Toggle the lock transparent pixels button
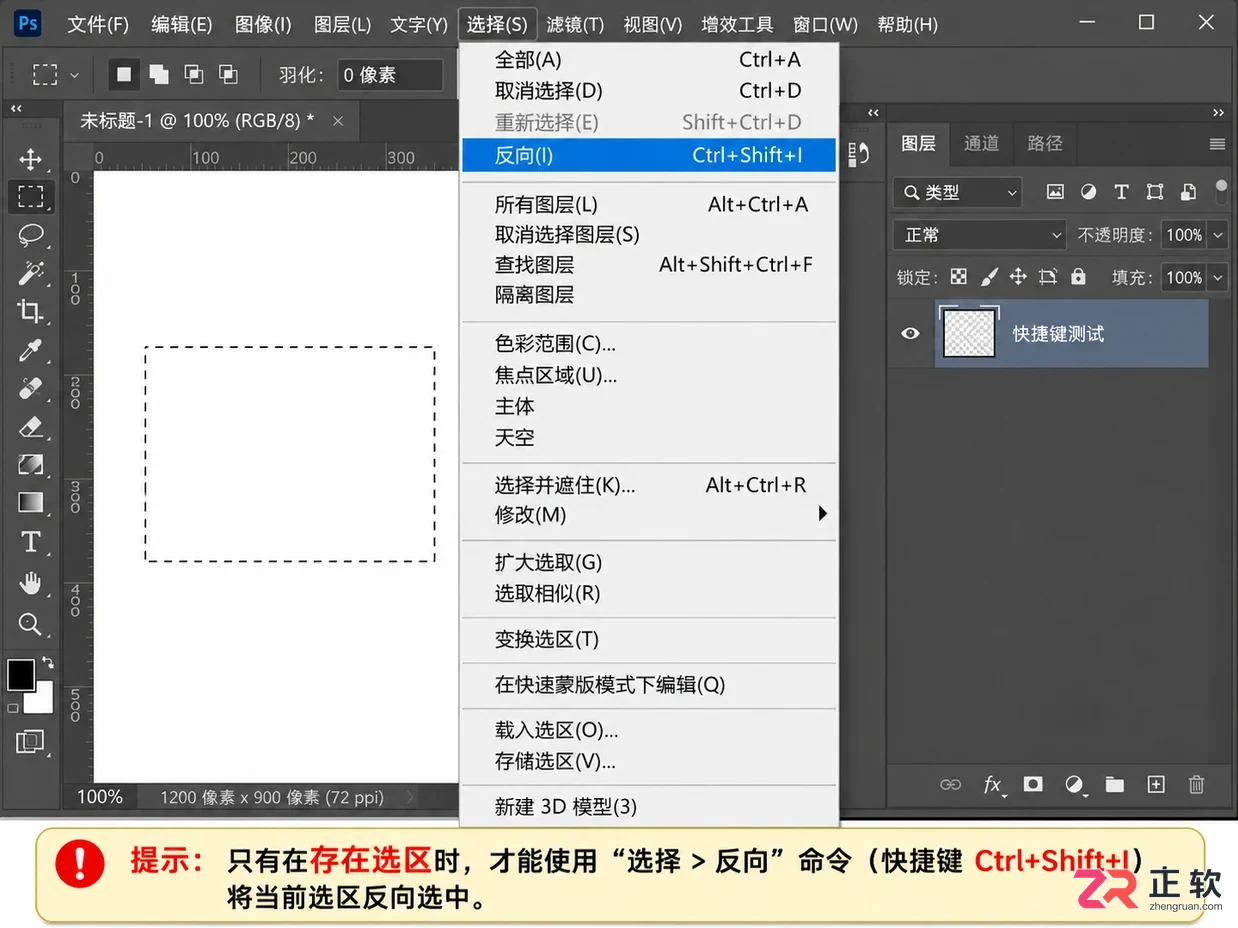Screen dimensions: 1238x928 (959, 277)
